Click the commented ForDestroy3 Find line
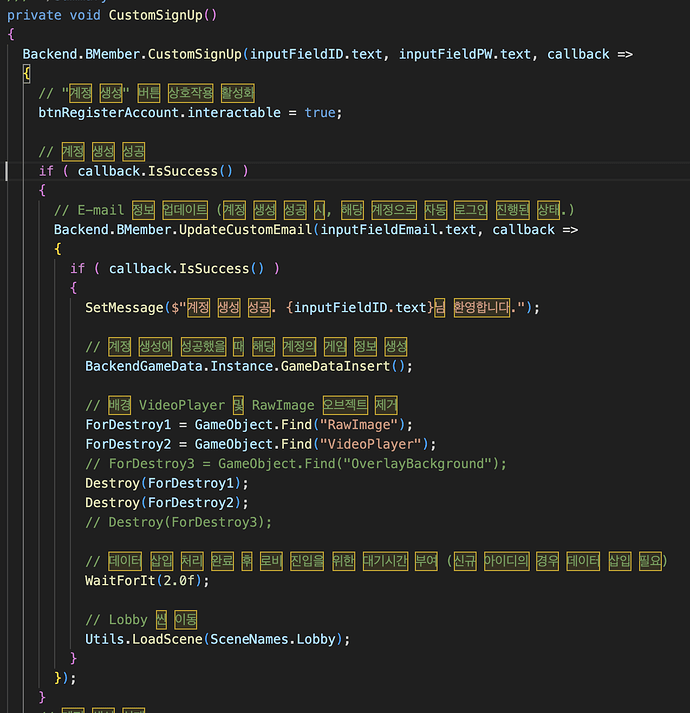Viewport: 690px width, 713px height. (x=296, y=464)
